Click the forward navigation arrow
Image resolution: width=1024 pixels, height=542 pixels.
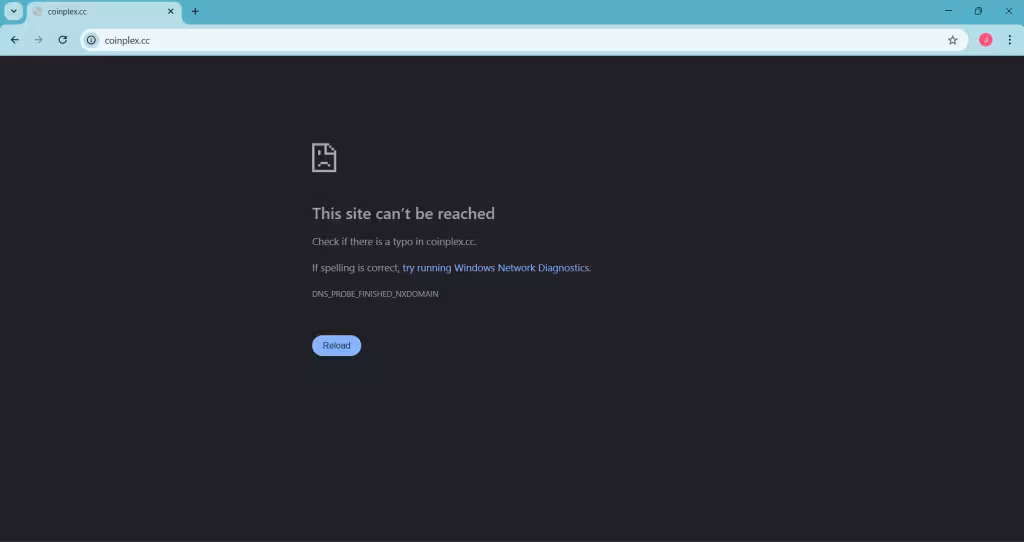[x=38, y=40]
